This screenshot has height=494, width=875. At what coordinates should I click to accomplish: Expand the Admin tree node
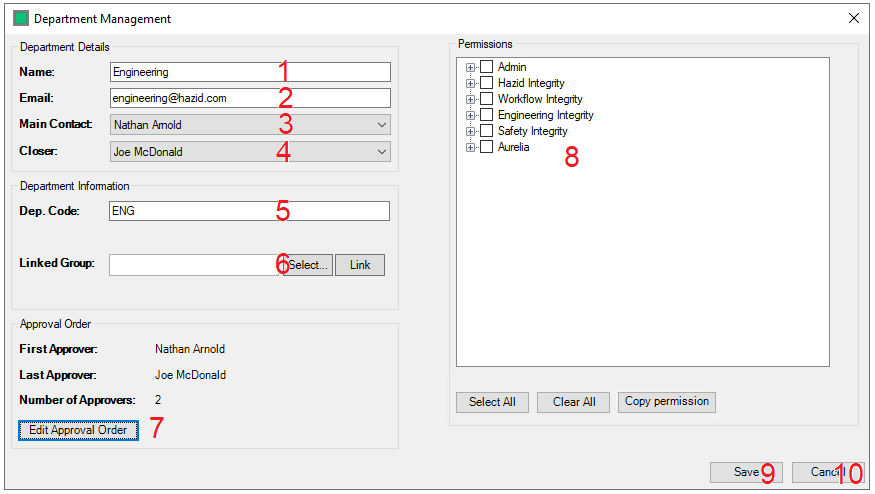pos(470,67)
